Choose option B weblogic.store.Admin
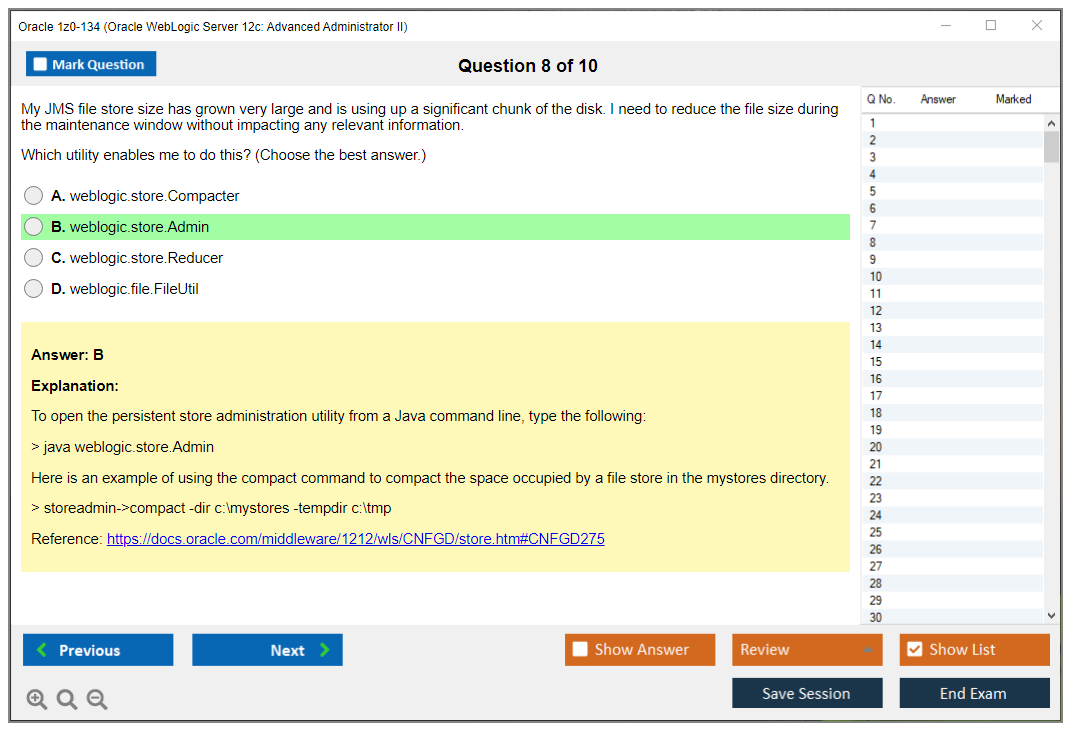Screen dimensions: 1075x735 click(34, 227)
